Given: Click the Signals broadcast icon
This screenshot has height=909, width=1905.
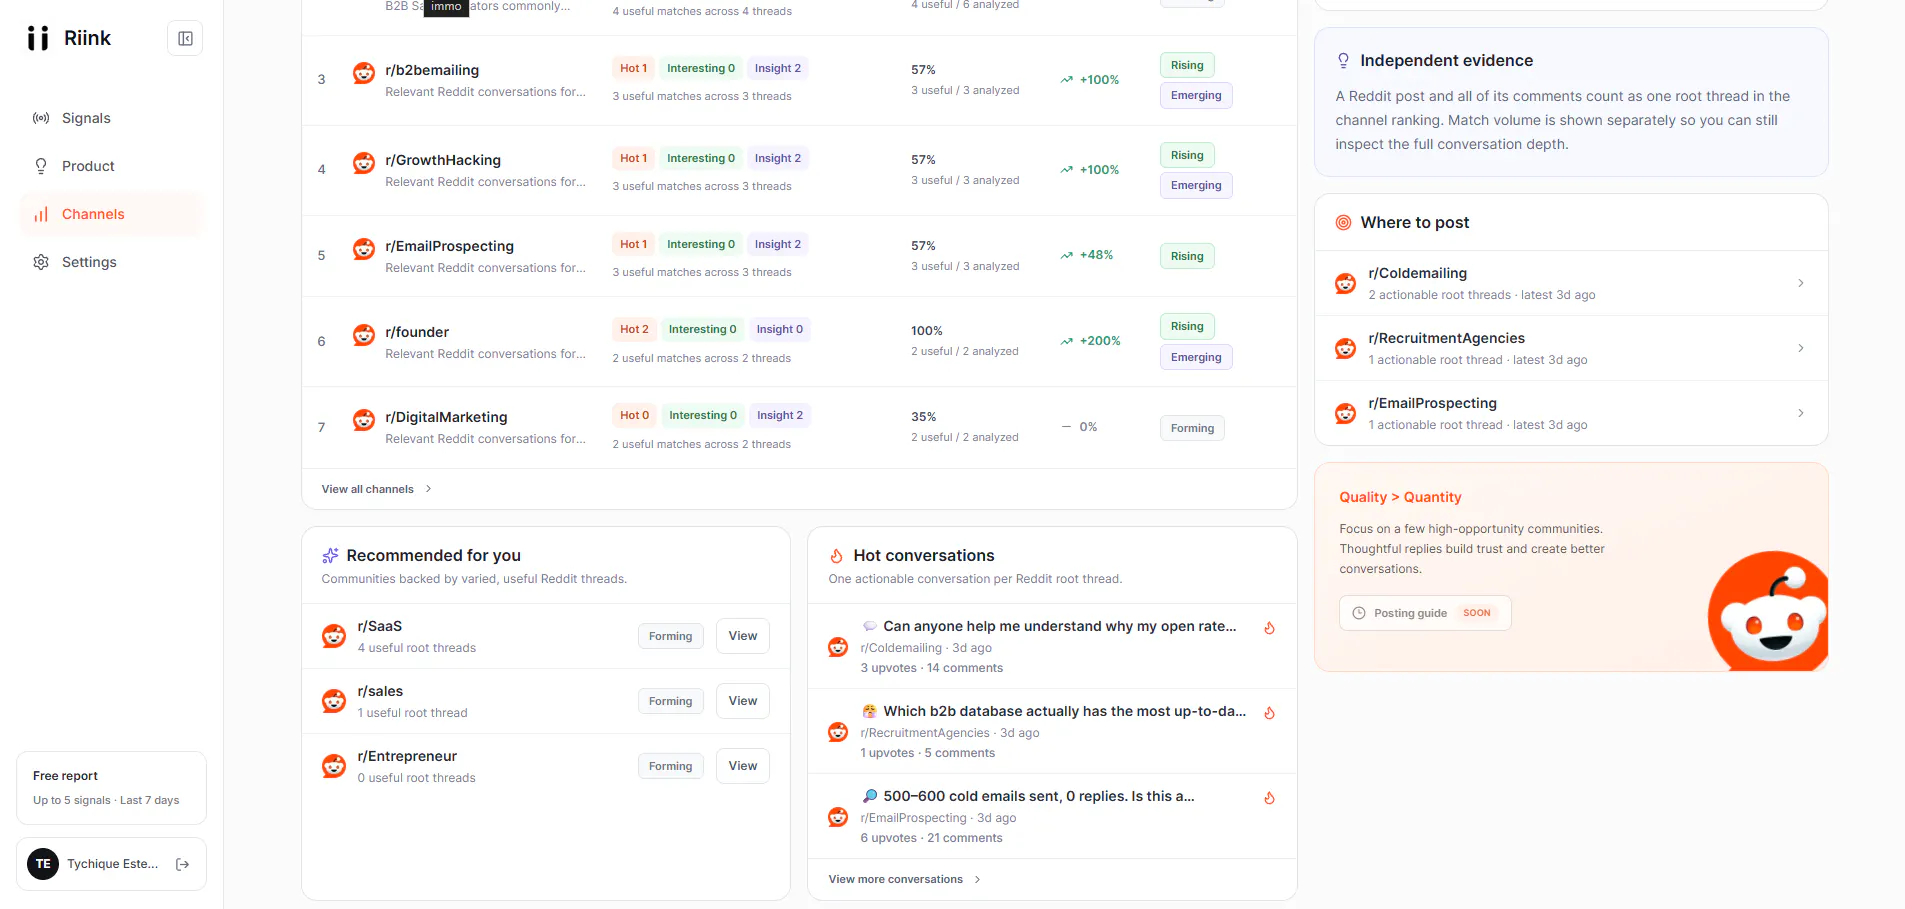Looking at the screenshot, I should [x=41, y=118].
